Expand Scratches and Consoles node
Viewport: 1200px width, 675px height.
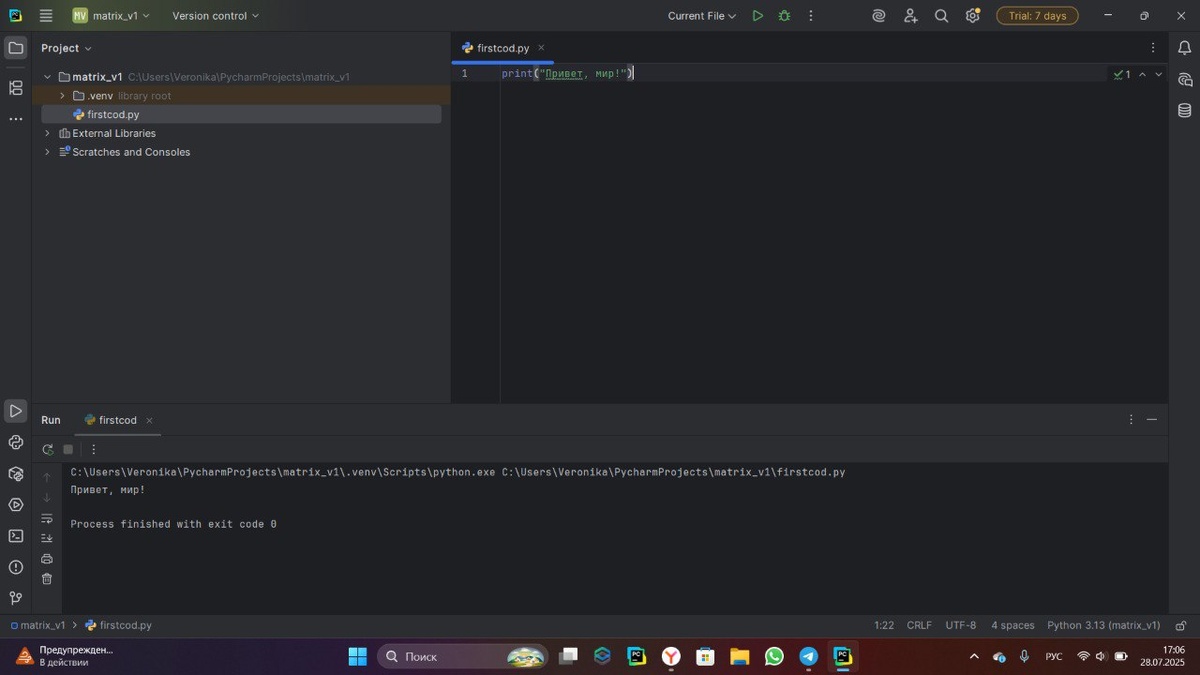[x=47, y=152]
